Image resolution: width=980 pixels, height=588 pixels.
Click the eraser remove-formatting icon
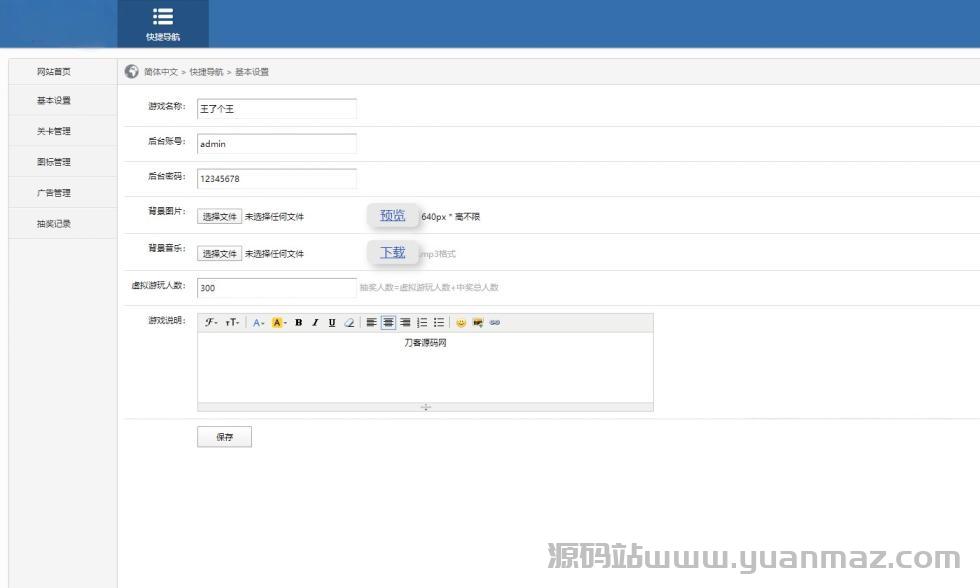(x=349, y=323)
